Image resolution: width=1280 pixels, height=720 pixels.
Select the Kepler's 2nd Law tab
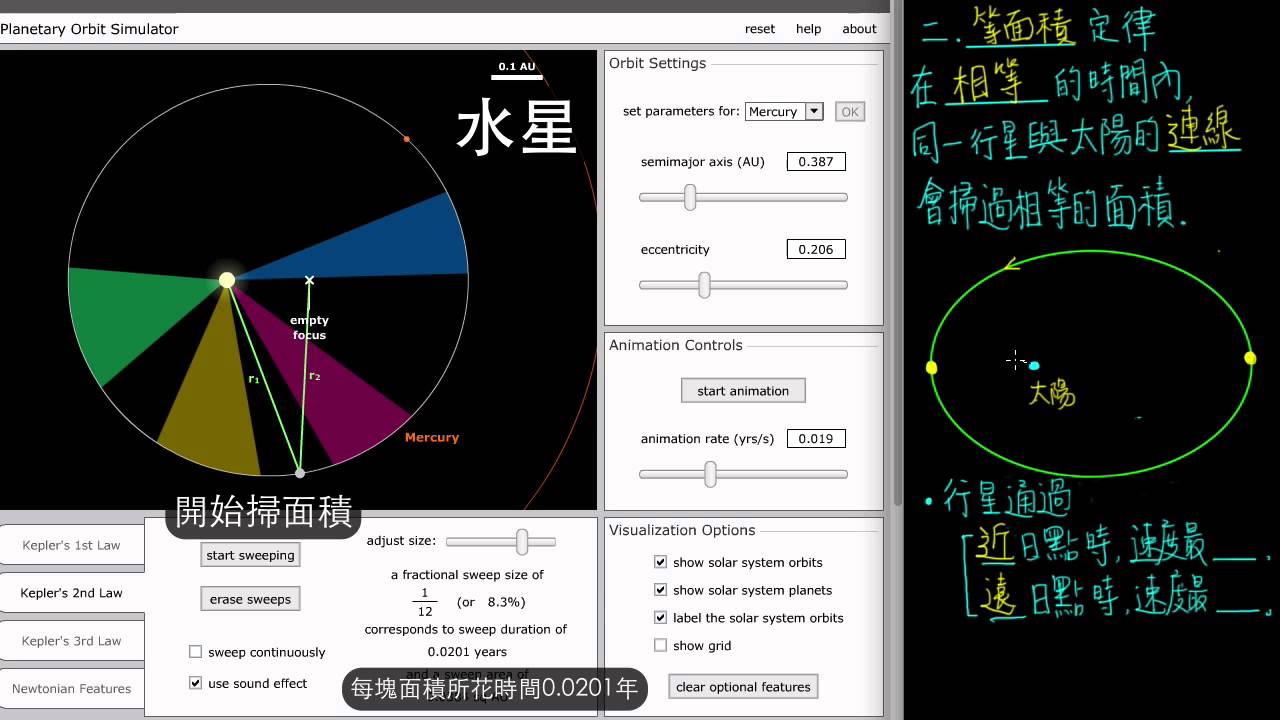[x=71, y=593]
